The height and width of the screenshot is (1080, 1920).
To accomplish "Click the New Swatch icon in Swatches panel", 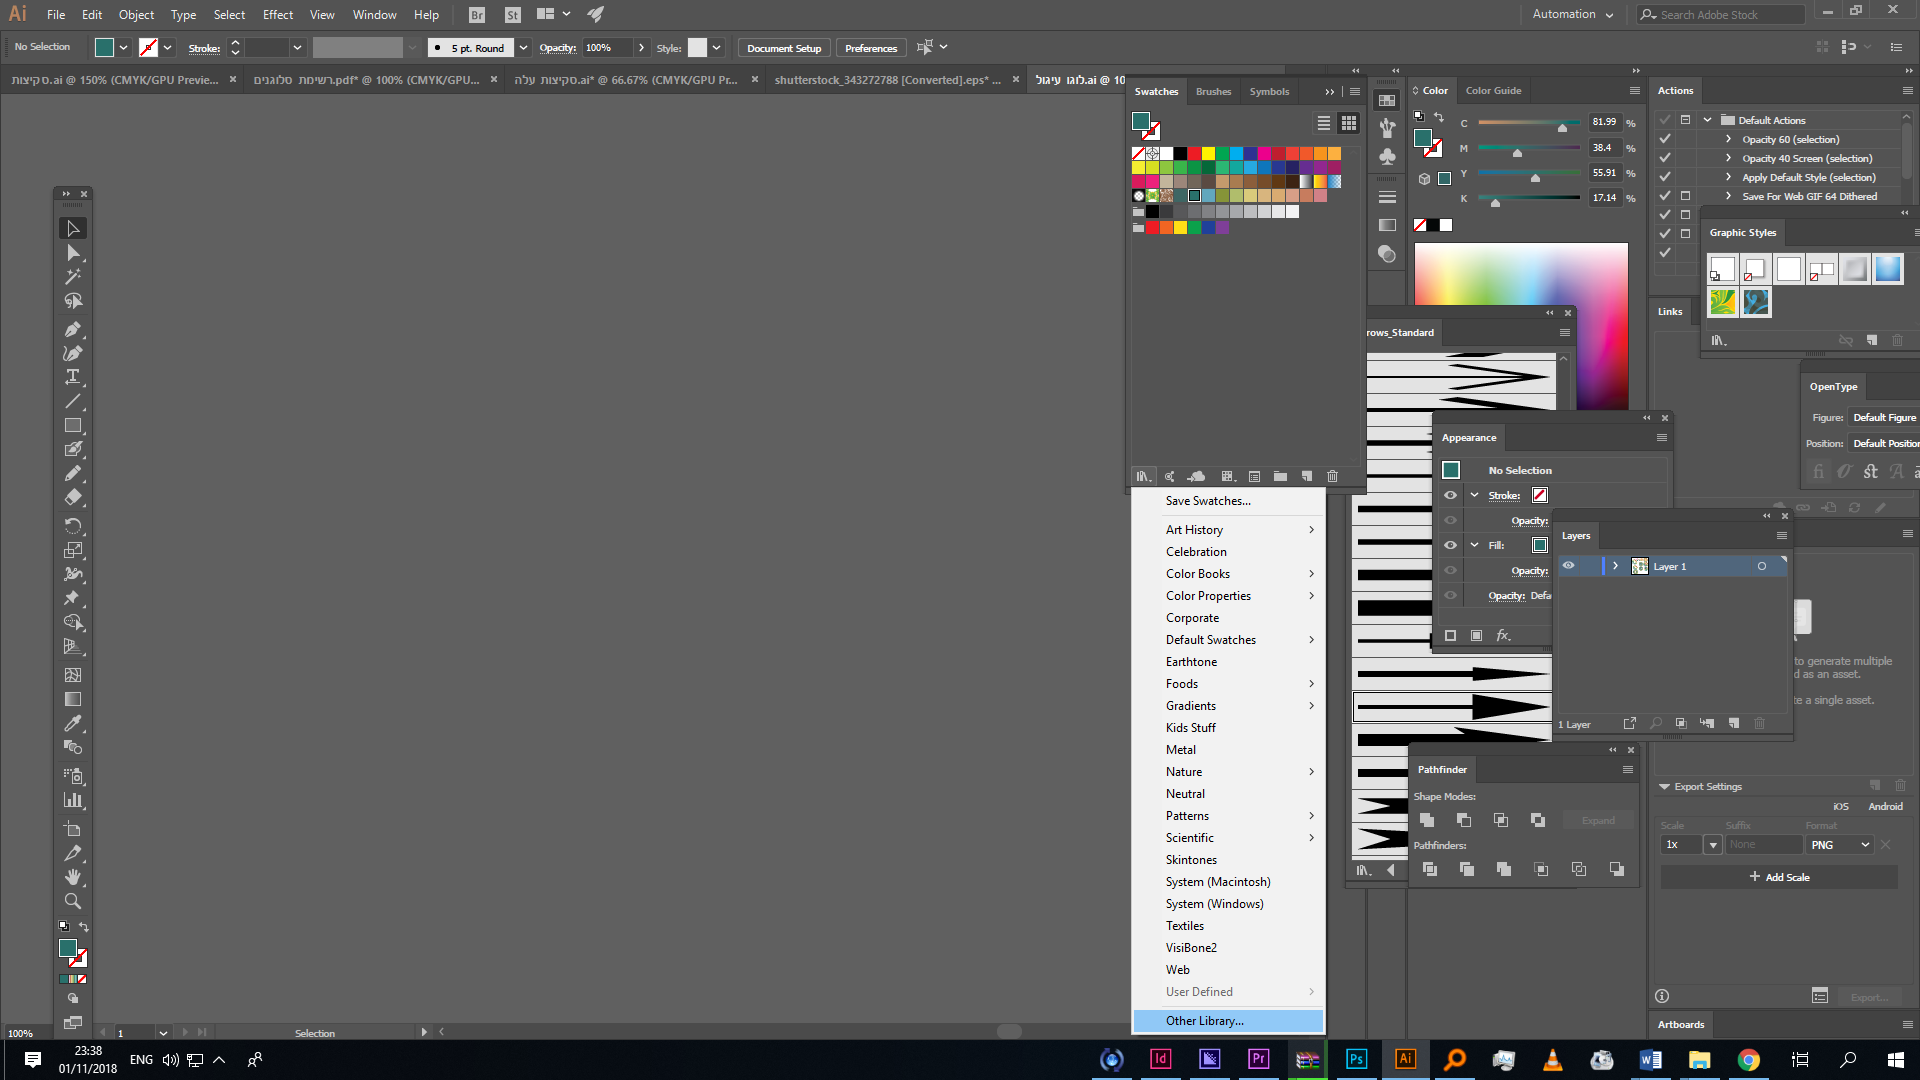I will click(1307, 476).
